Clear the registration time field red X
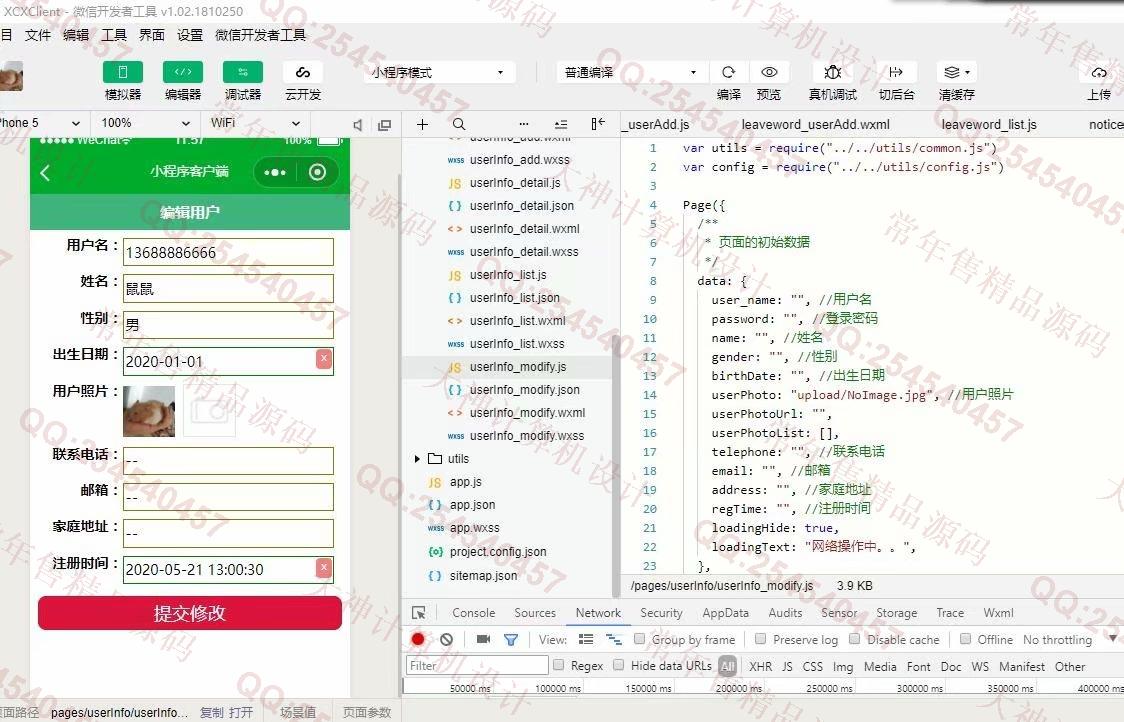Image resolution: width=1124 pixels, height=722 pixels. point(324,568)
